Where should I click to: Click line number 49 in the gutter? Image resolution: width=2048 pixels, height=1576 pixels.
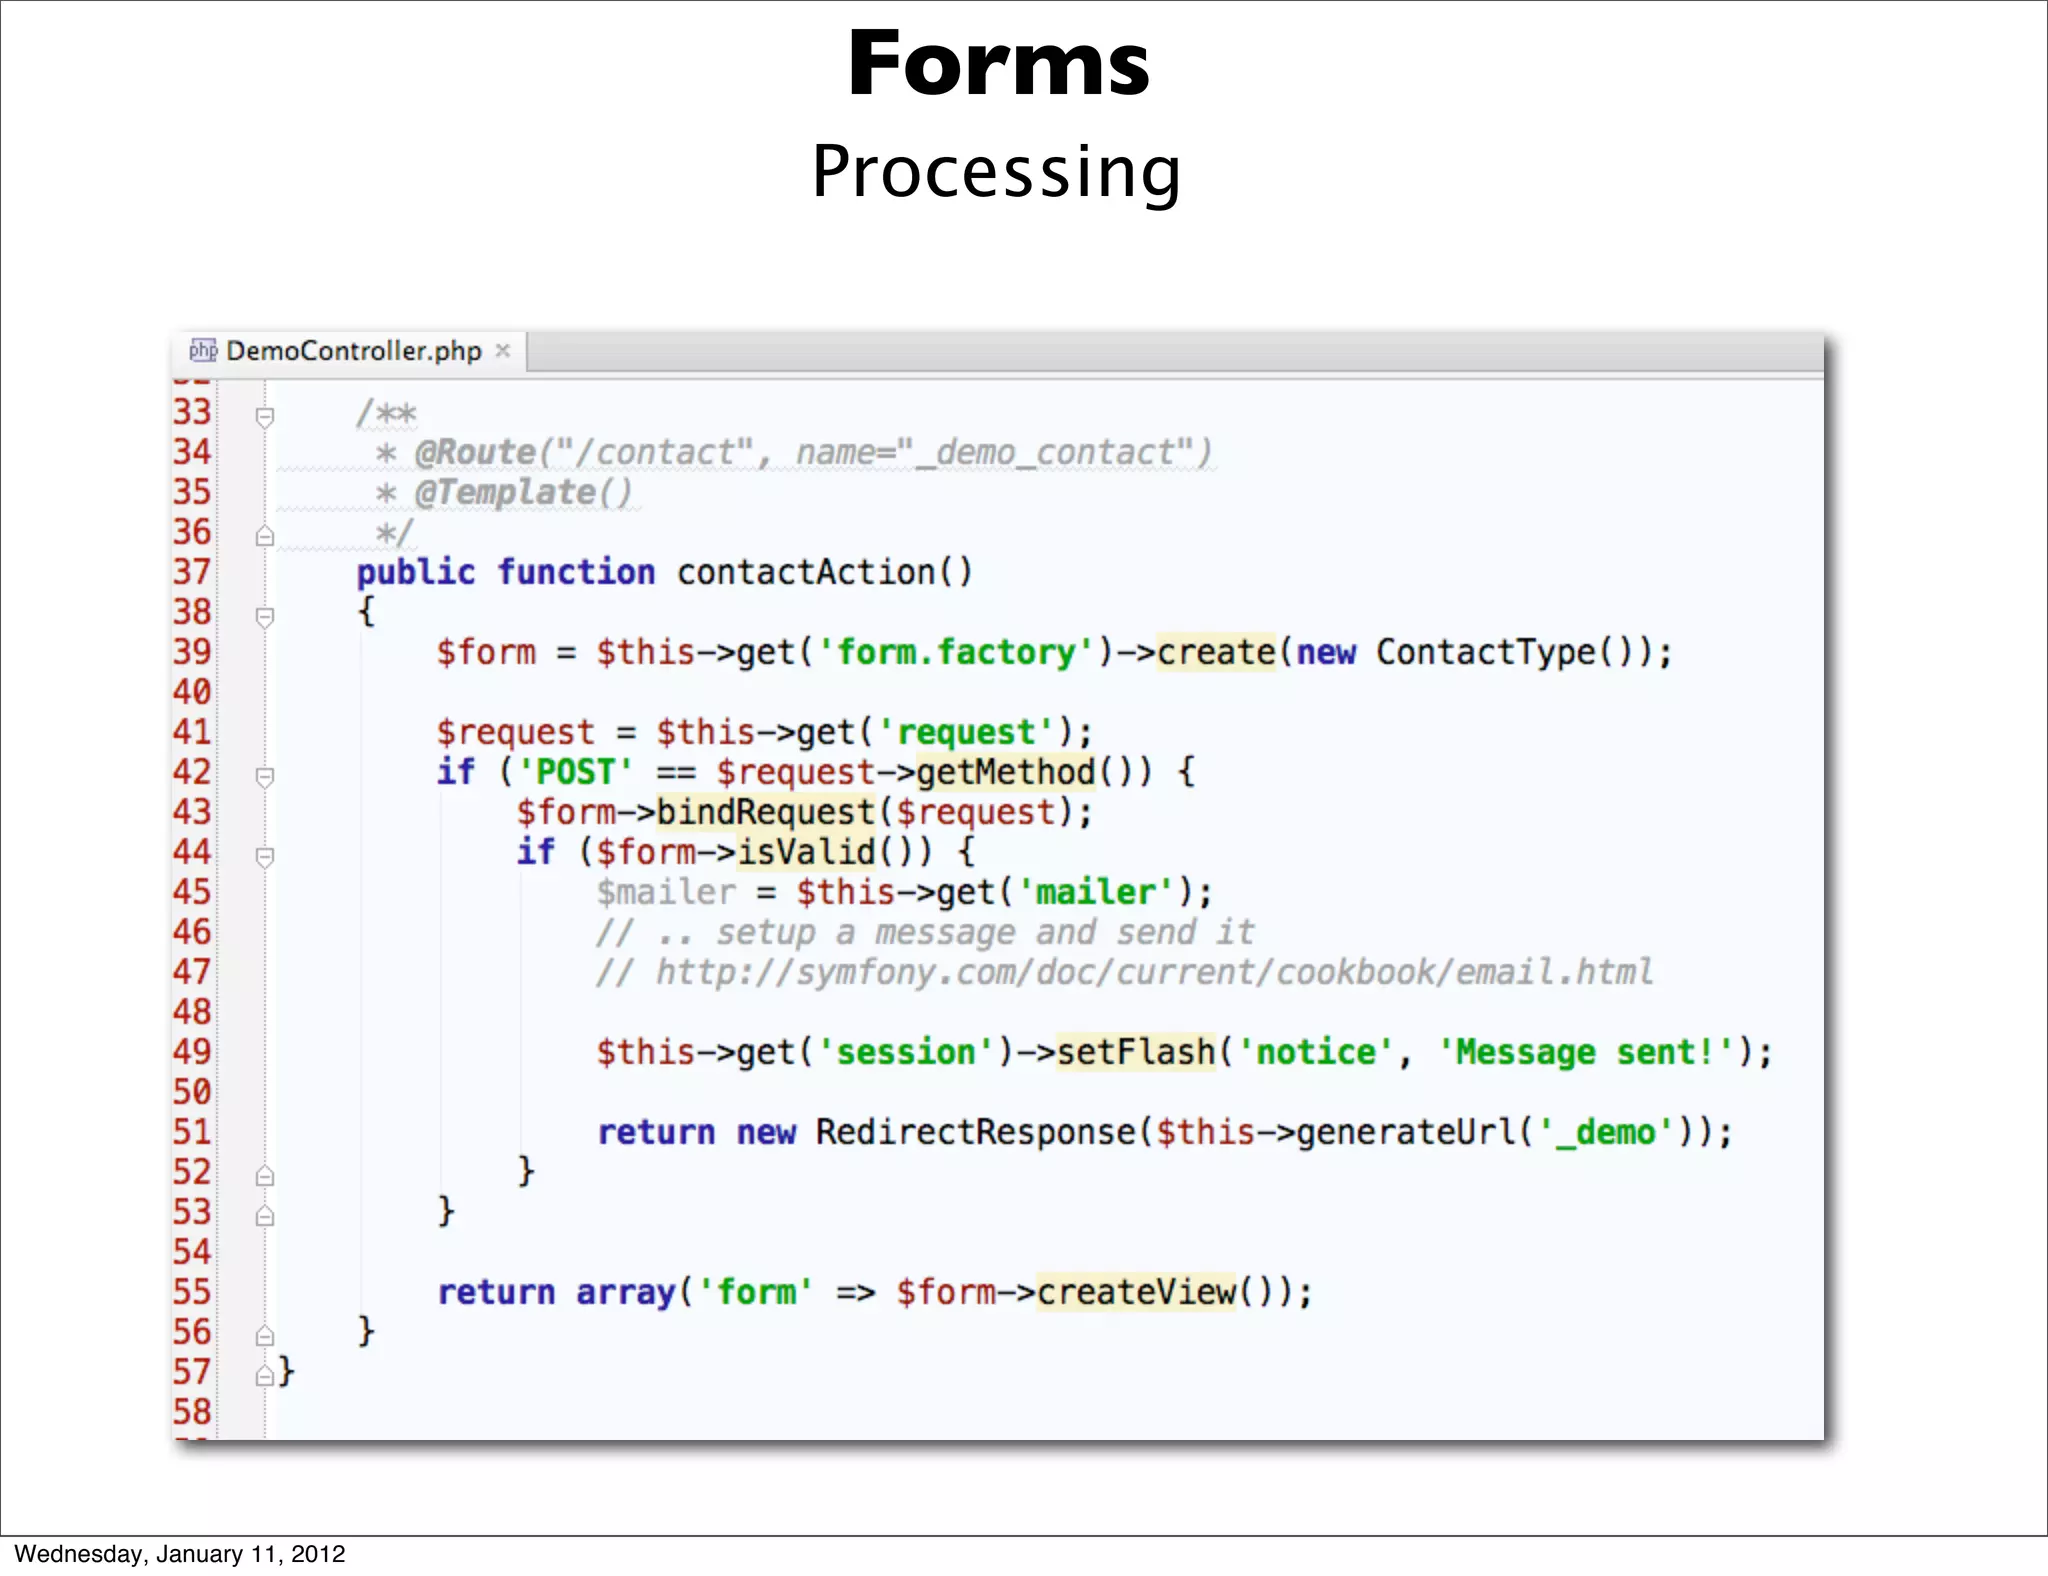click(x=192, y=1052)
